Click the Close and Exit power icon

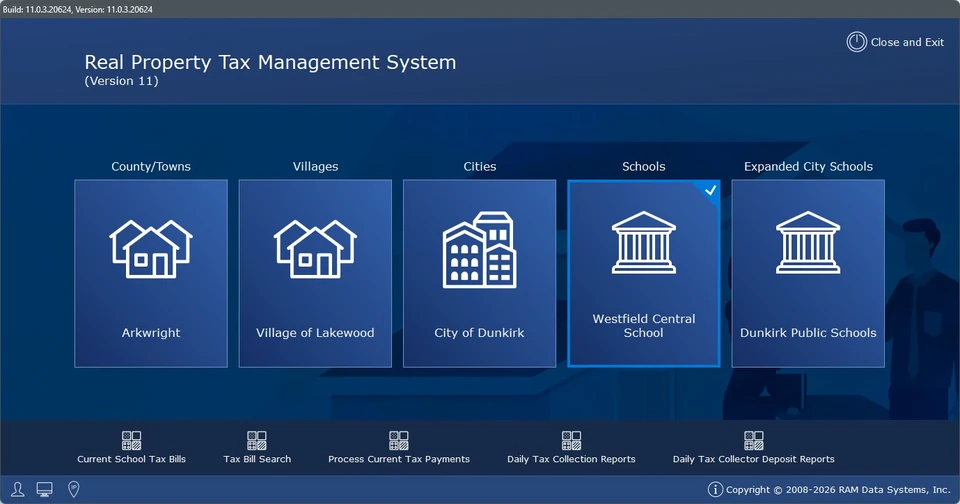pos(857,42)
